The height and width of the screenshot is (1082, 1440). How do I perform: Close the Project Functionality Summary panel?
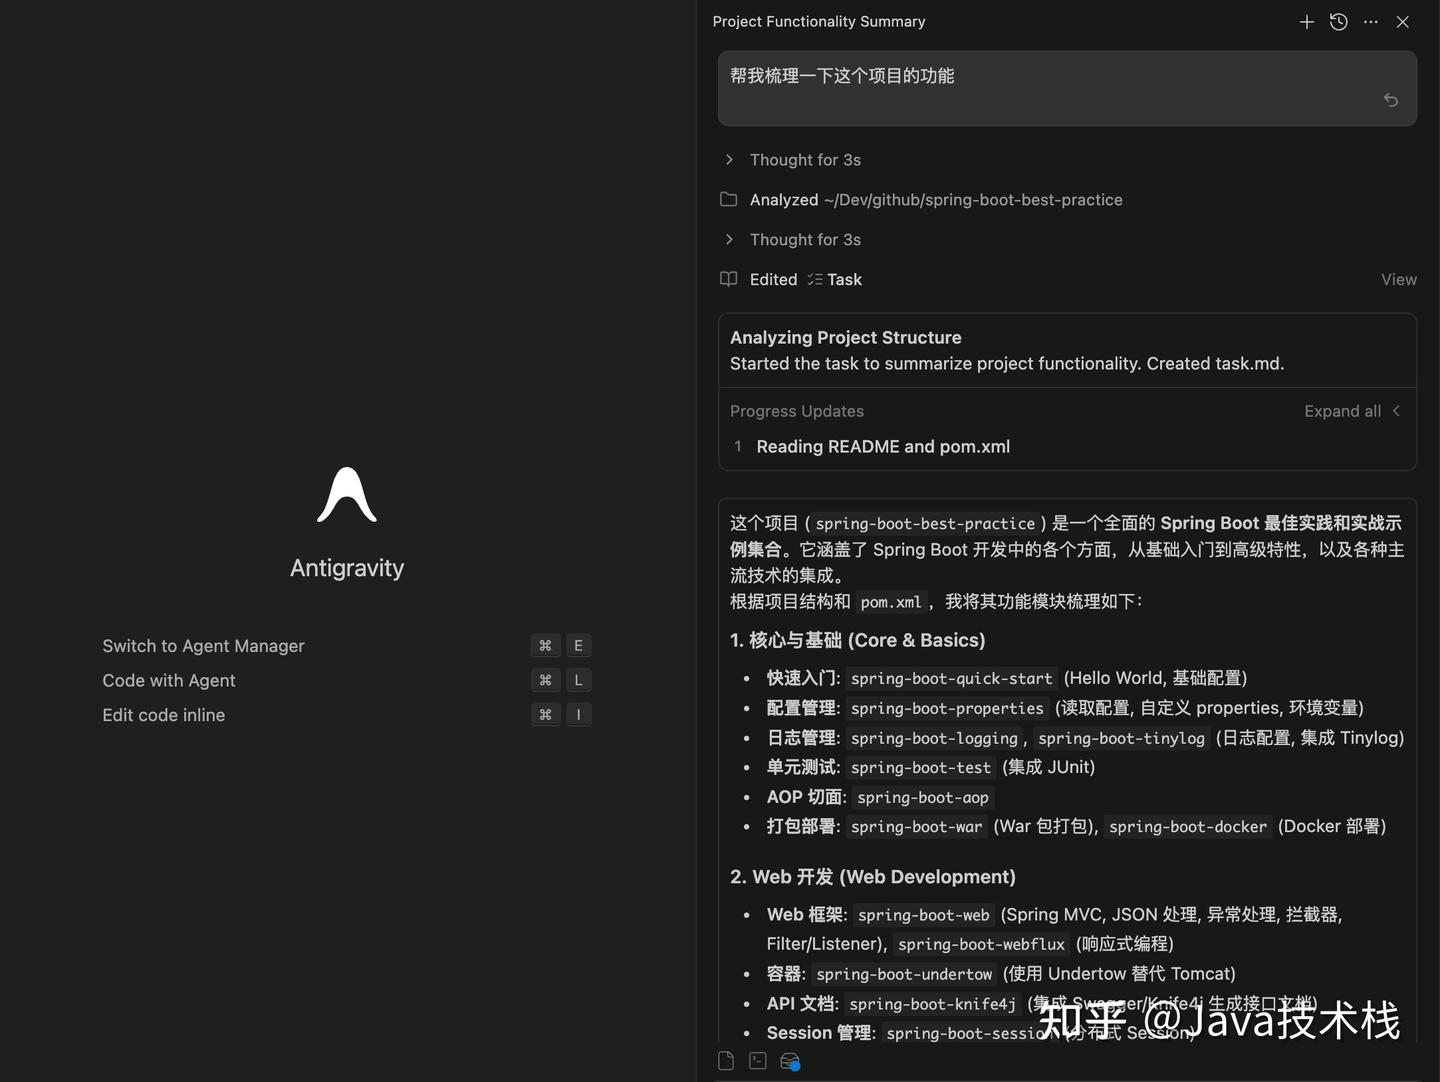1402,21
